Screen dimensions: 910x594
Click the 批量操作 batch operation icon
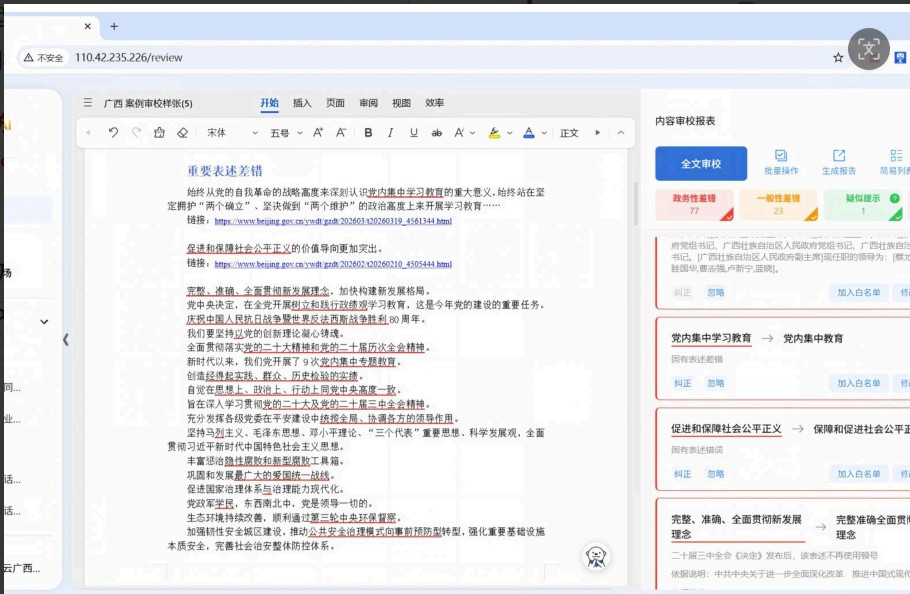click(x=781, y=162)
